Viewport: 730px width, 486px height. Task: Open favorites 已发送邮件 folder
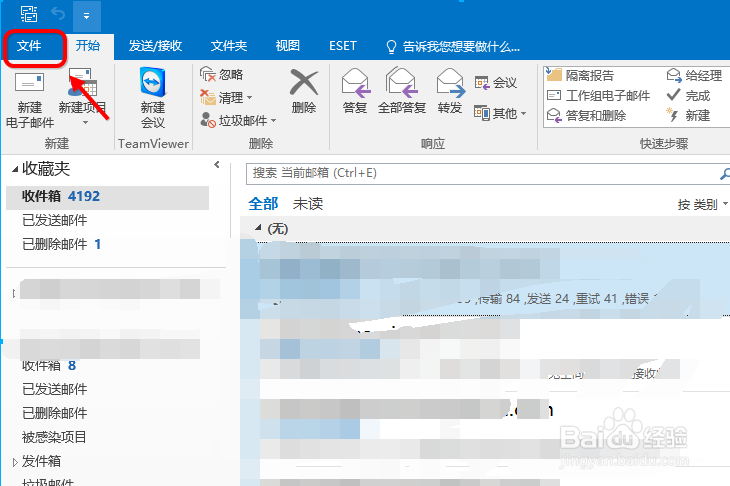tap(54, 220)
